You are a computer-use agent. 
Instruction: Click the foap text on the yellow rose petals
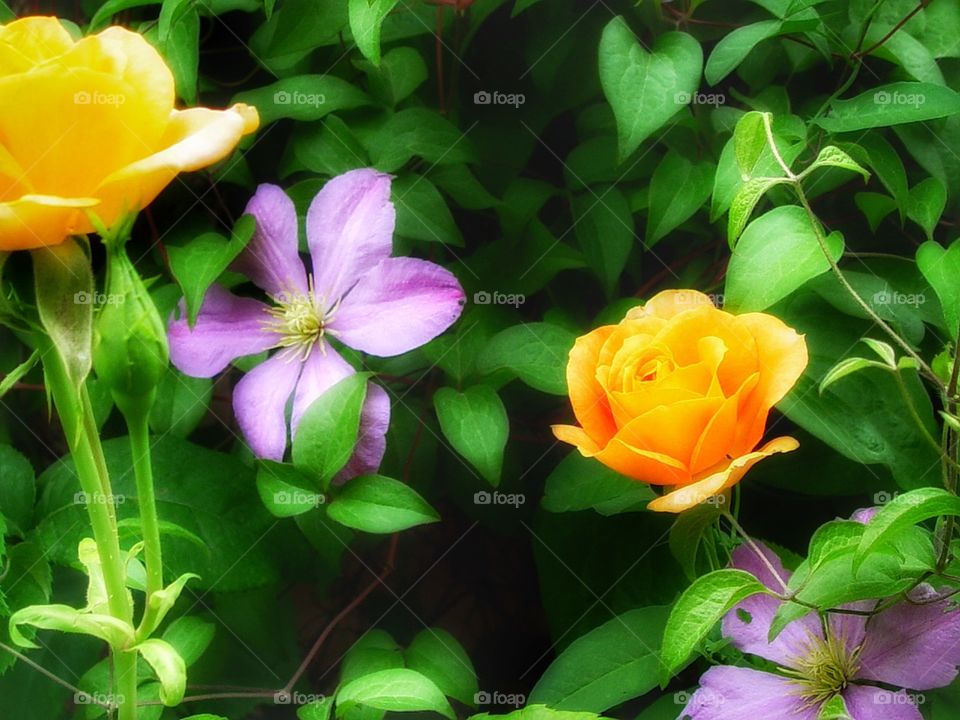point(110,96)
